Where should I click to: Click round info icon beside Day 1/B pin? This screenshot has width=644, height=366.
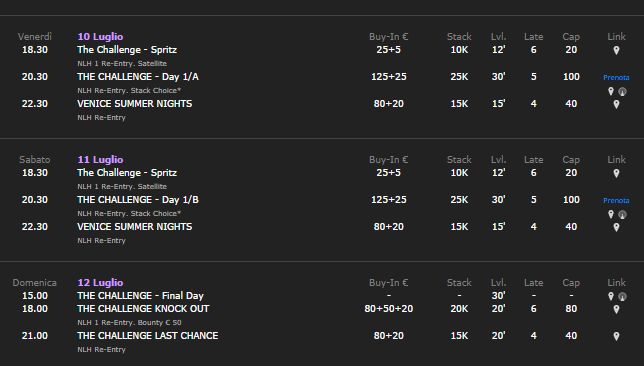622,214
